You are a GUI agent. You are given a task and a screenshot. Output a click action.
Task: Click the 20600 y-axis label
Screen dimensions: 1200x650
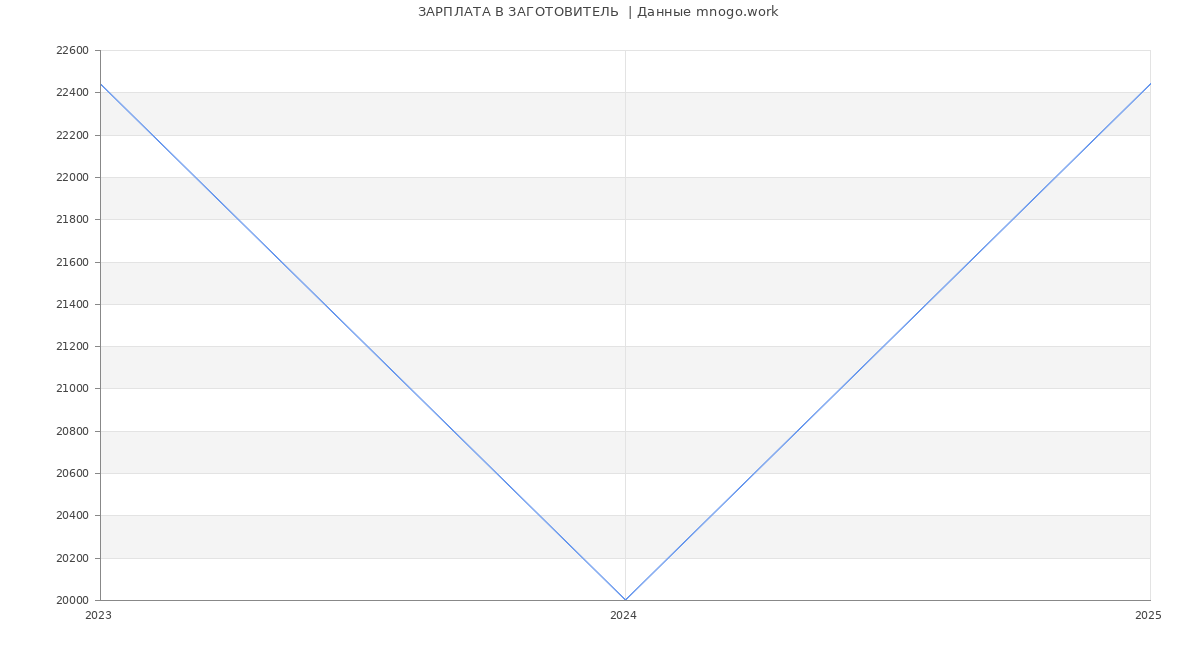pyautogui.click(x=72, y=474)
